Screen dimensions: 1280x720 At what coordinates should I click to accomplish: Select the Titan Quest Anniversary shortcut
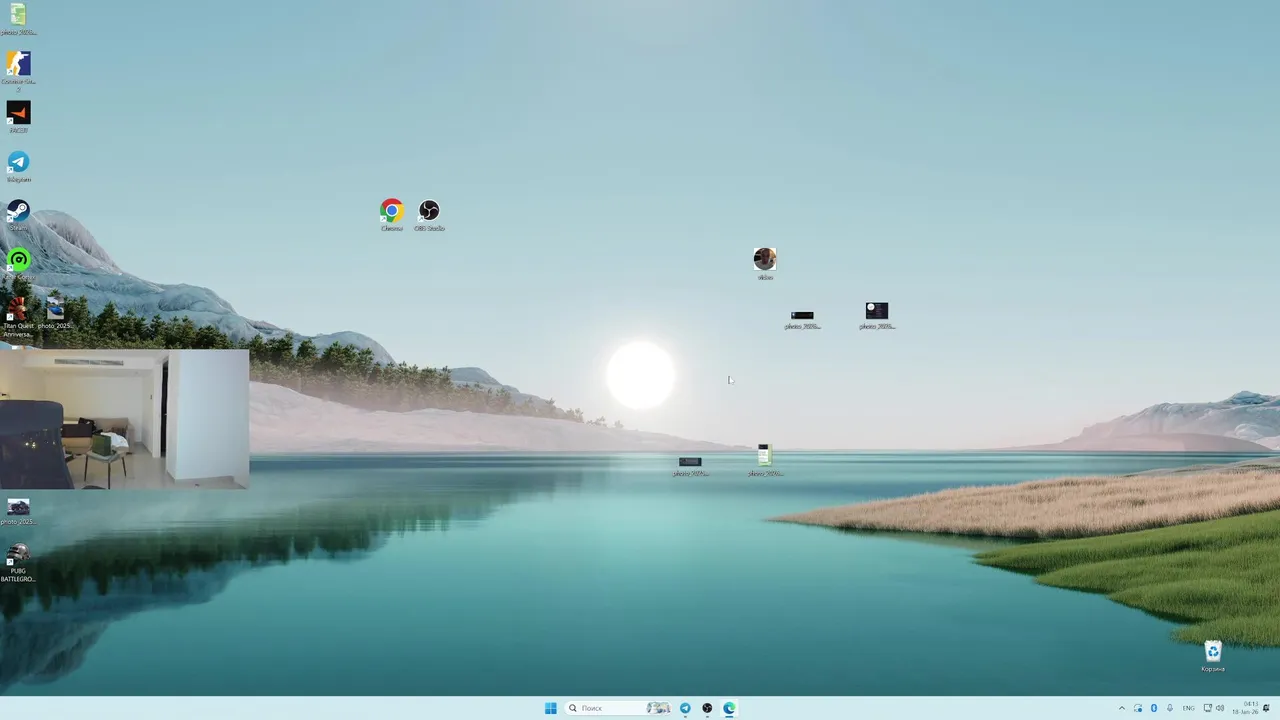tap(18, 317)
